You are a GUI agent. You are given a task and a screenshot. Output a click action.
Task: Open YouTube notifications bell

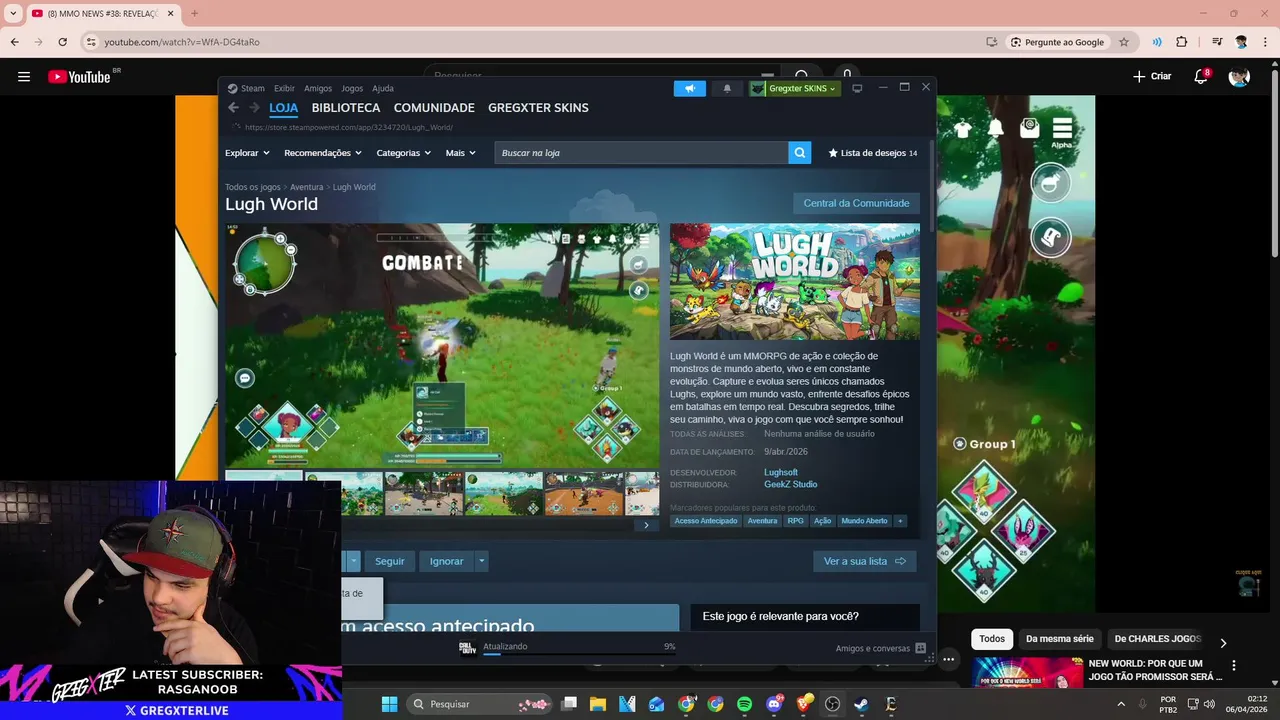click(x=1201, y=77)
